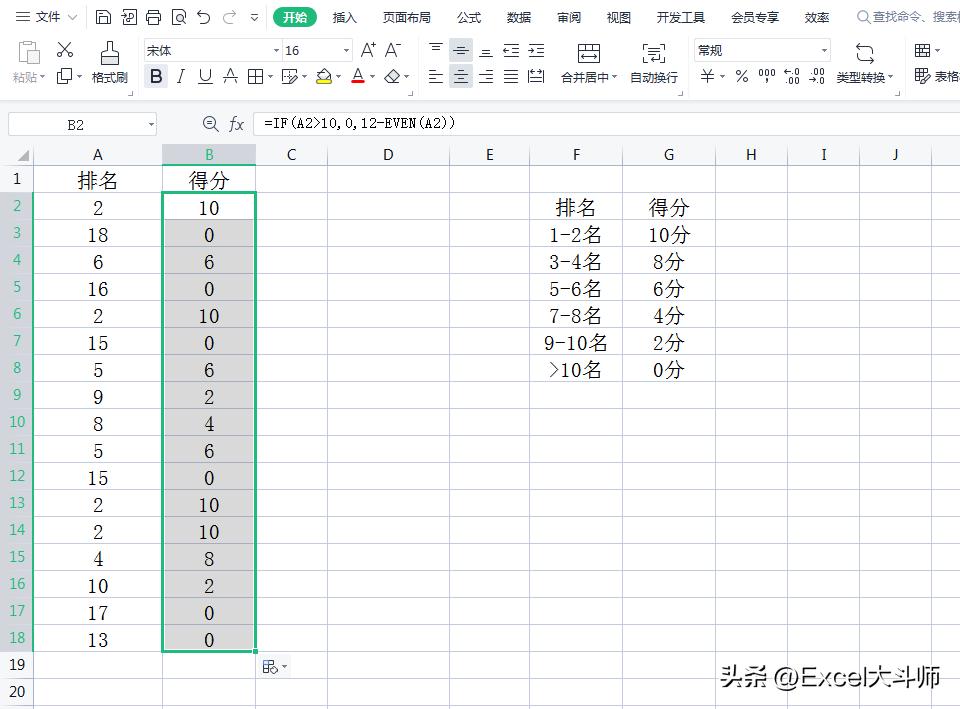Viewport: 960px width, 709px height.
Task: Click the comma thousands separator icon
Action: (x=769, y=76)
